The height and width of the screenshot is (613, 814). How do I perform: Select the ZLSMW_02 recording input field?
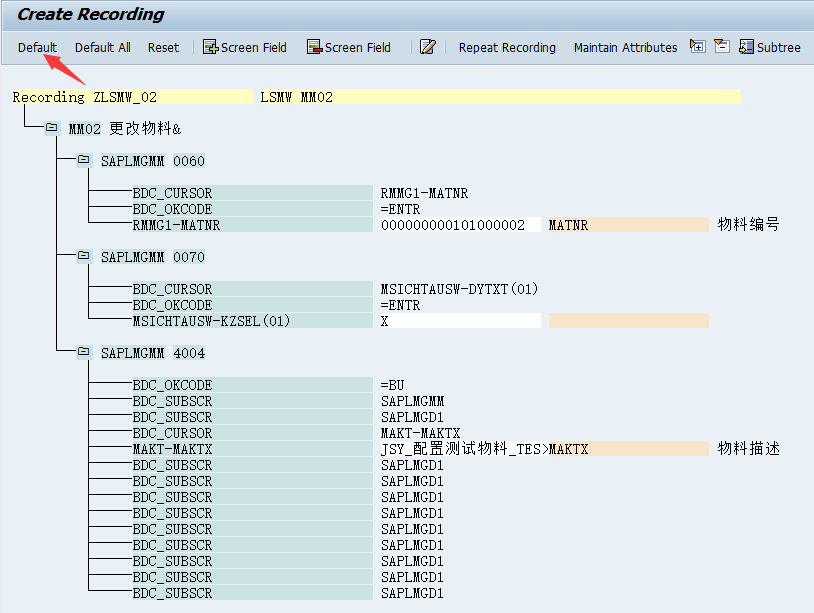pos(168,96)
